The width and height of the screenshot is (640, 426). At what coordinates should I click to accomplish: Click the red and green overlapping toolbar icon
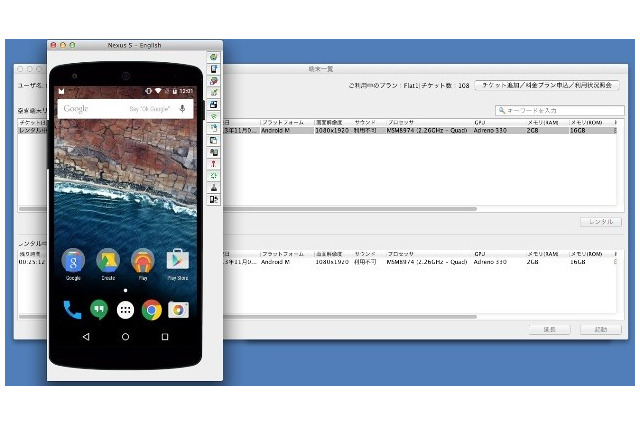(213, 81)
